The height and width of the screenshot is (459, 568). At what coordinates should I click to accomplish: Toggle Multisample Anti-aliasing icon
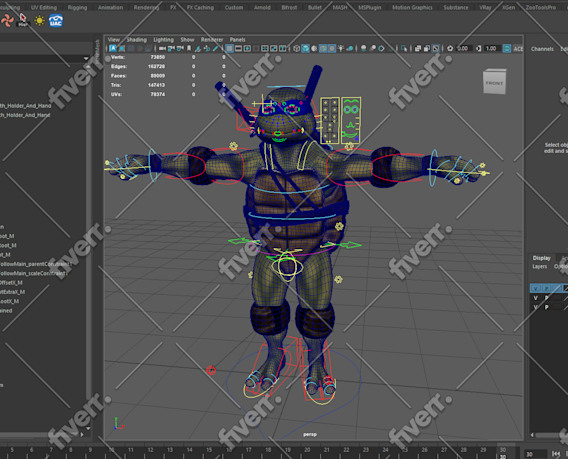tap(381, 49)
